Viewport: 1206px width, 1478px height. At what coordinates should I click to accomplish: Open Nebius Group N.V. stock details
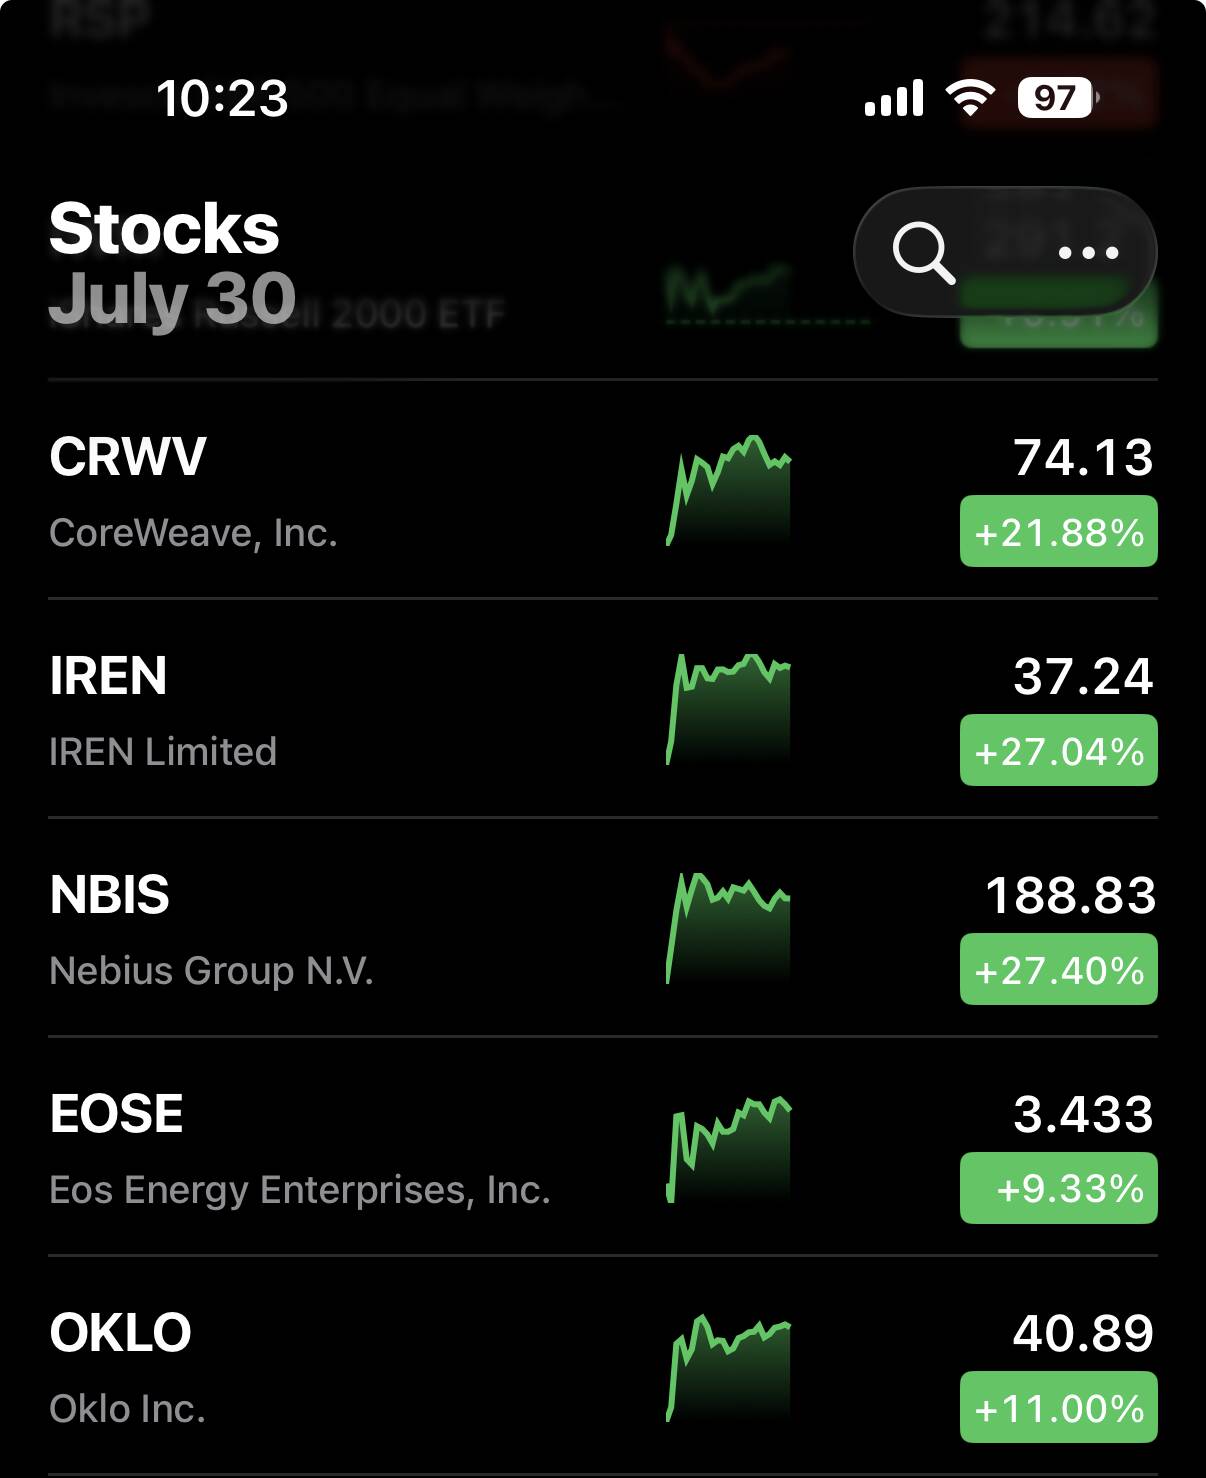(x=603, y=928)
